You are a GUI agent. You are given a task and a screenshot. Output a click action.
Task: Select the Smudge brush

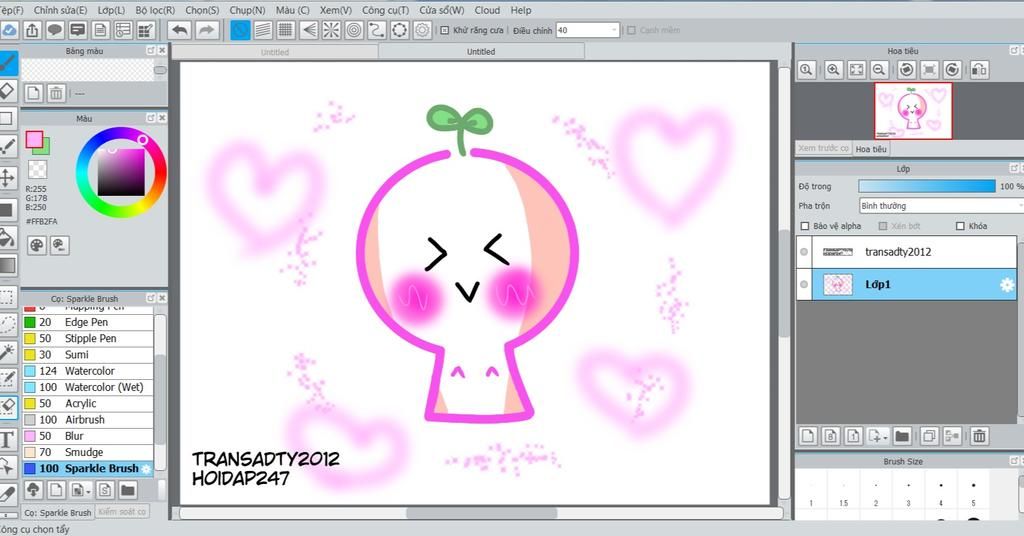pos(88,452)
